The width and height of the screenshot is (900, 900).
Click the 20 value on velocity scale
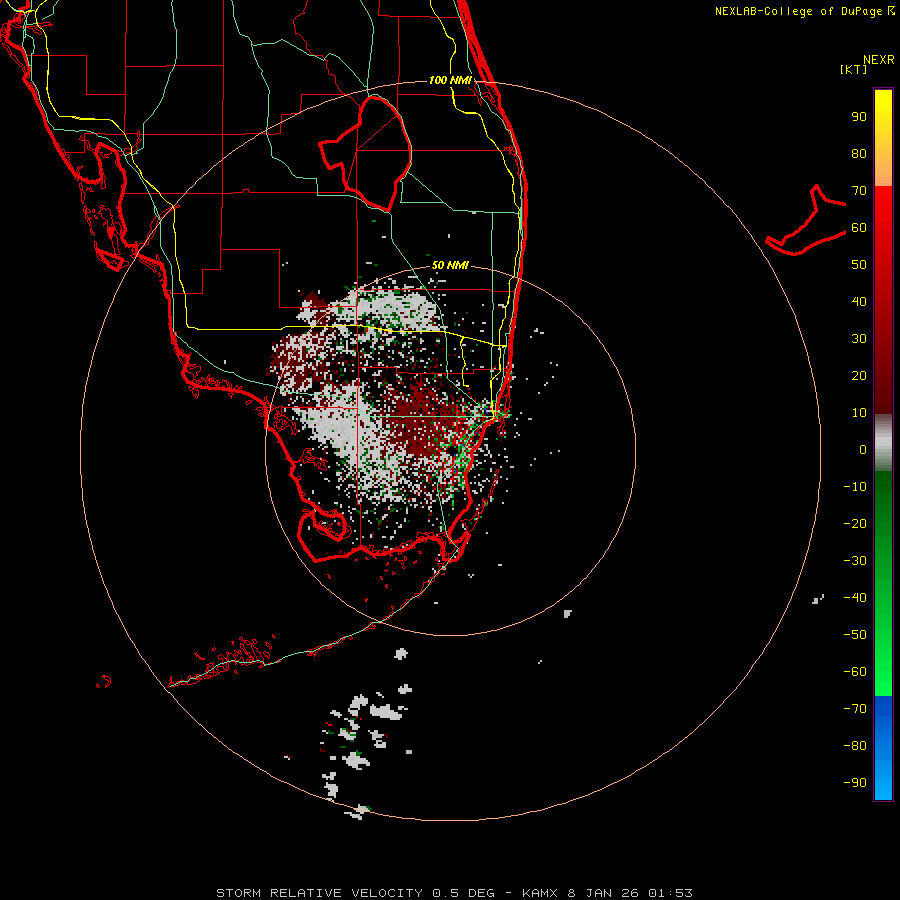click(859, 375)
